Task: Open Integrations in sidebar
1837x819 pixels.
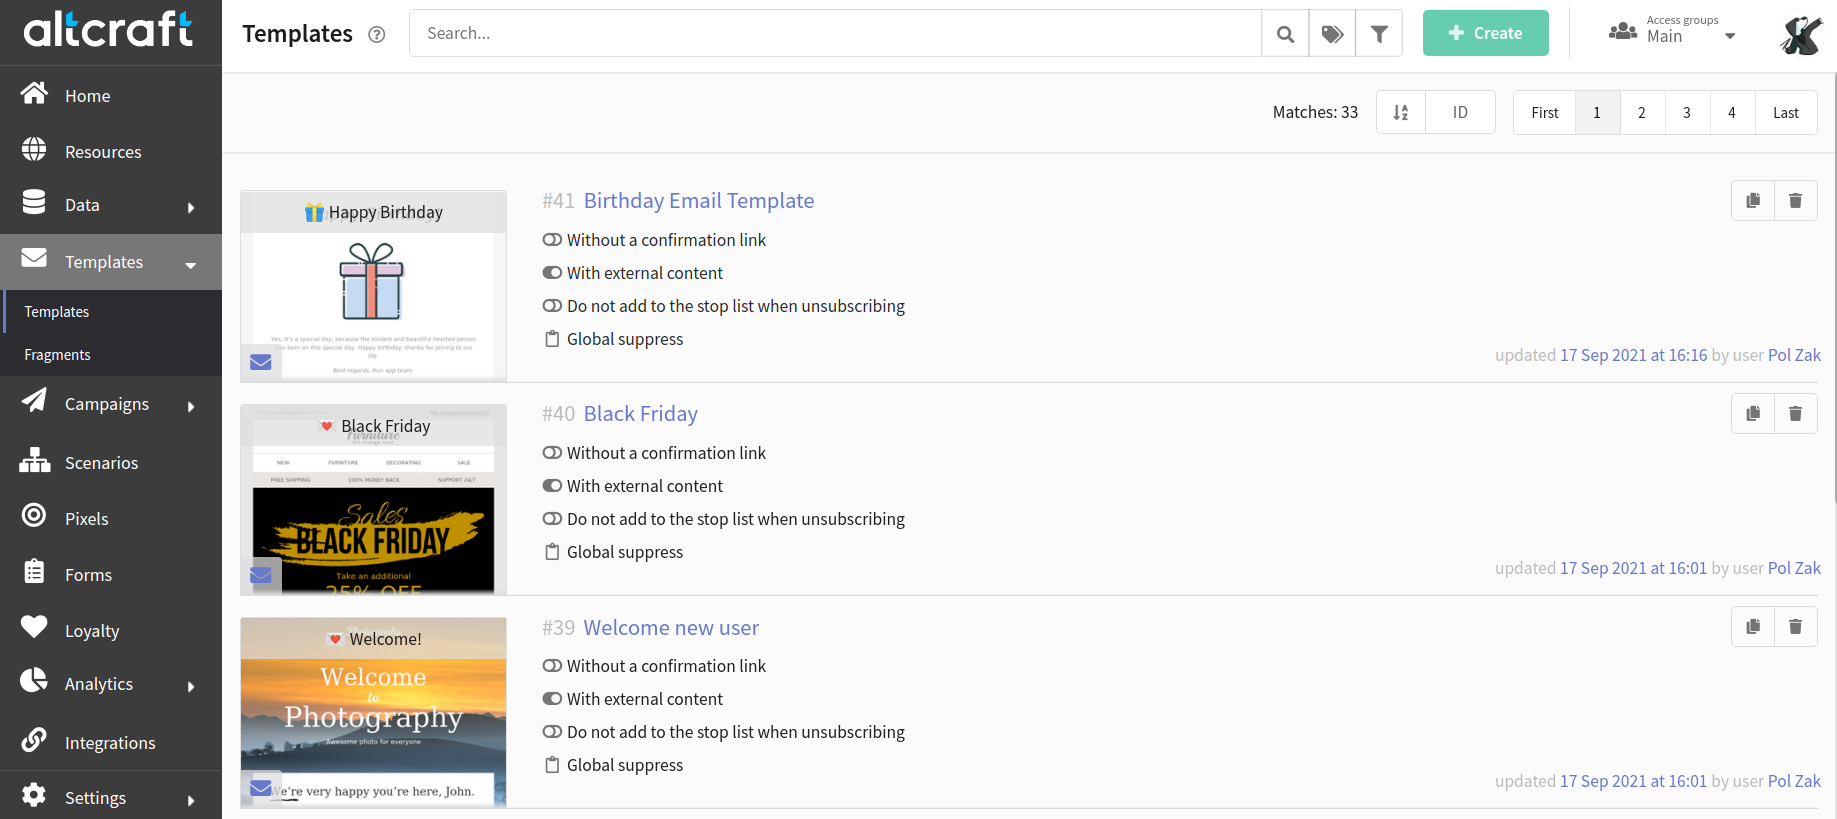Action: pos(111,743)
